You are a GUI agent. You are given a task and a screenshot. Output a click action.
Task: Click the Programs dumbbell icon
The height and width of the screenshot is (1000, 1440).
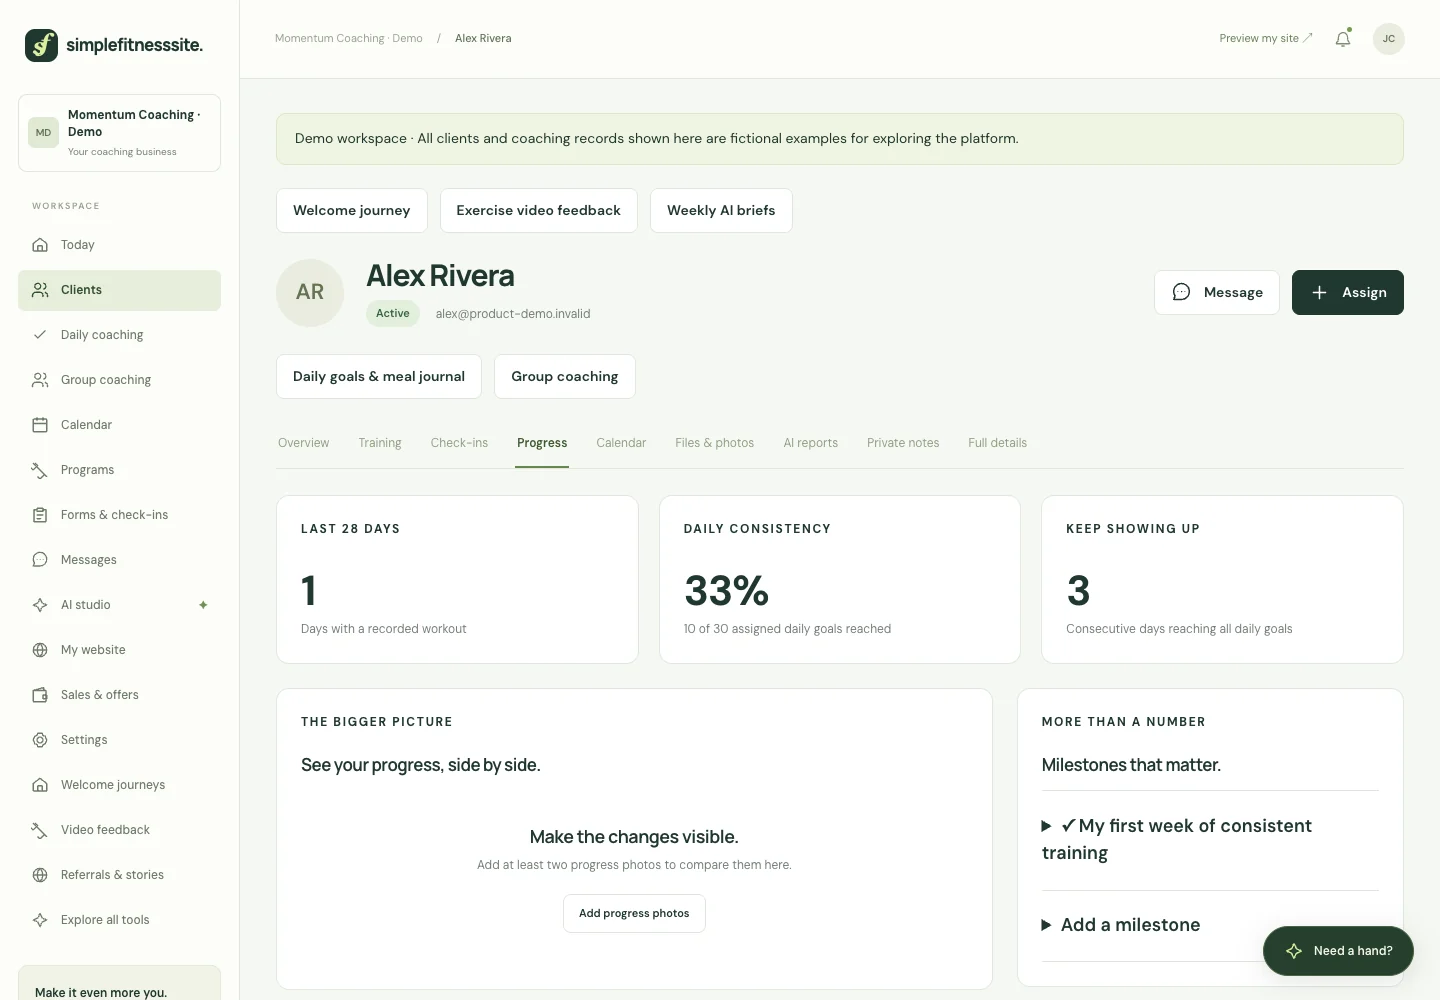coord(40,470)
